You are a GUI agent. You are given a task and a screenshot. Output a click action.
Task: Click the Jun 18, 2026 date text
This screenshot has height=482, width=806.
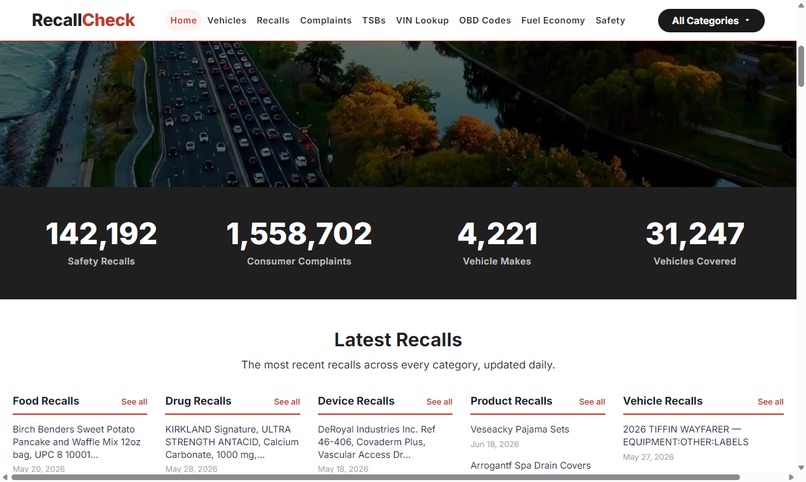coord(494,444)
